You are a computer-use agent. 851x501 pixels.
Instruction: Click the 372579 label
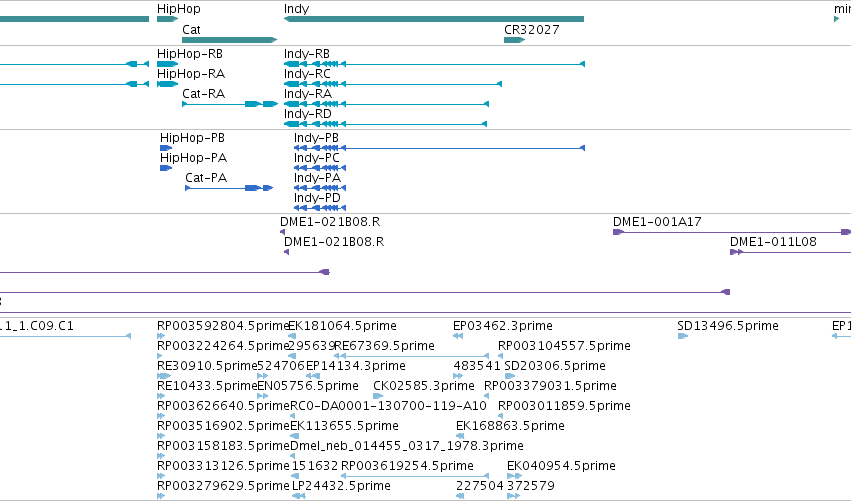tap(531, 487)
